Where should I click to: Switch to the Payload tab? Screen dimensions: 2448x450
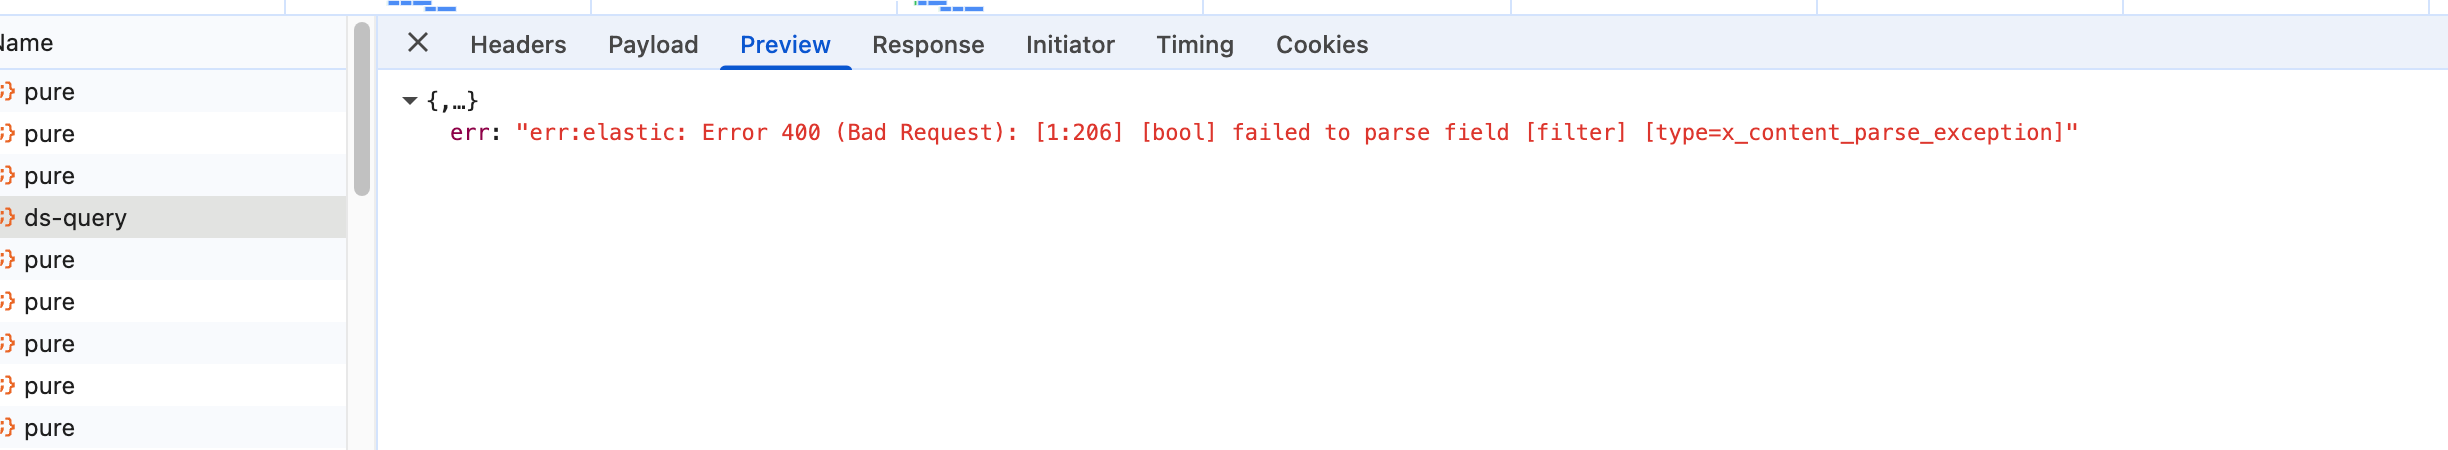click(653, 45)
